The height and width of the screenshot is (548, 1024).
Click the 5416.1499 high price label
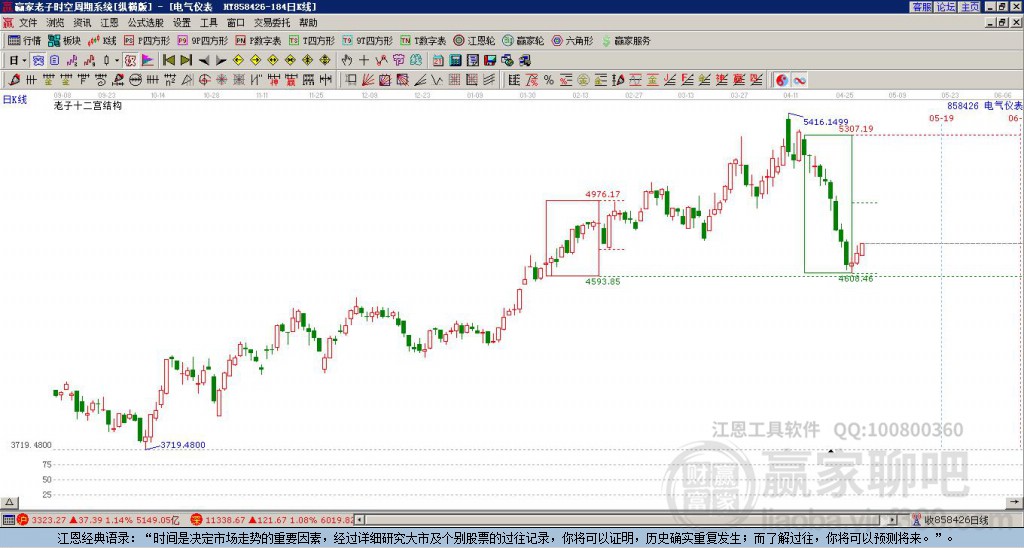[x=825, y=121]
